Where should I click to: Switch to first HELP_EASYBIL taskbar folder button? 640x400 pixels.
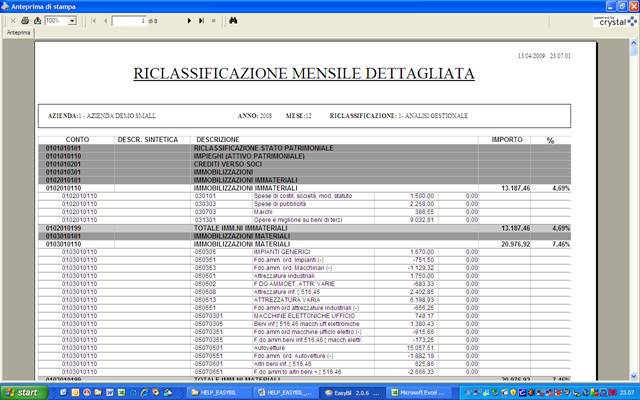219,393
